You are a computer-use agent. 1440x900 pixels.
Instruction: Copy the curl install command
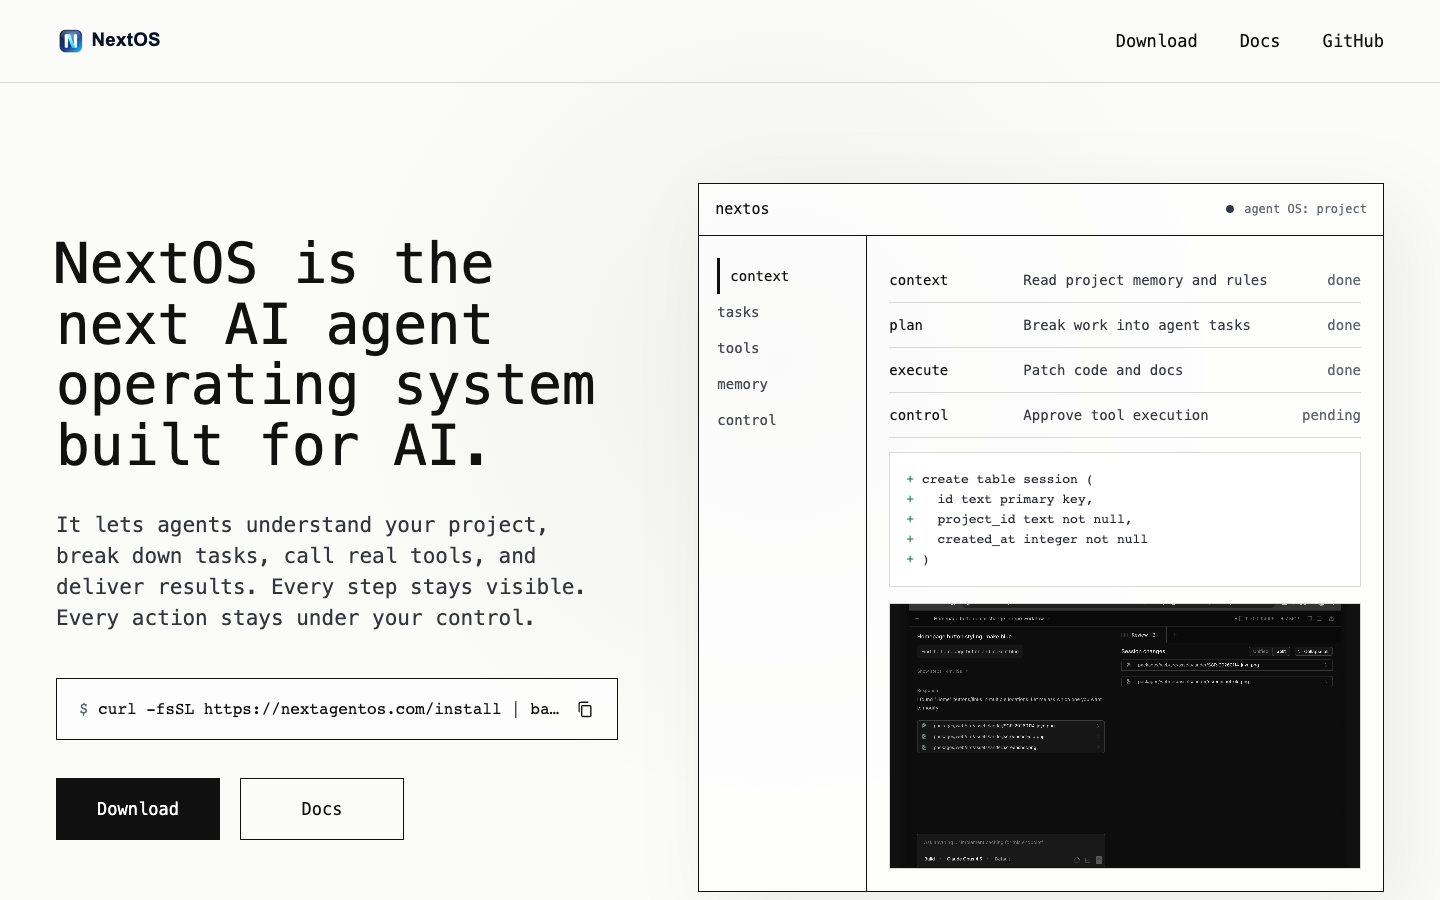585,709
